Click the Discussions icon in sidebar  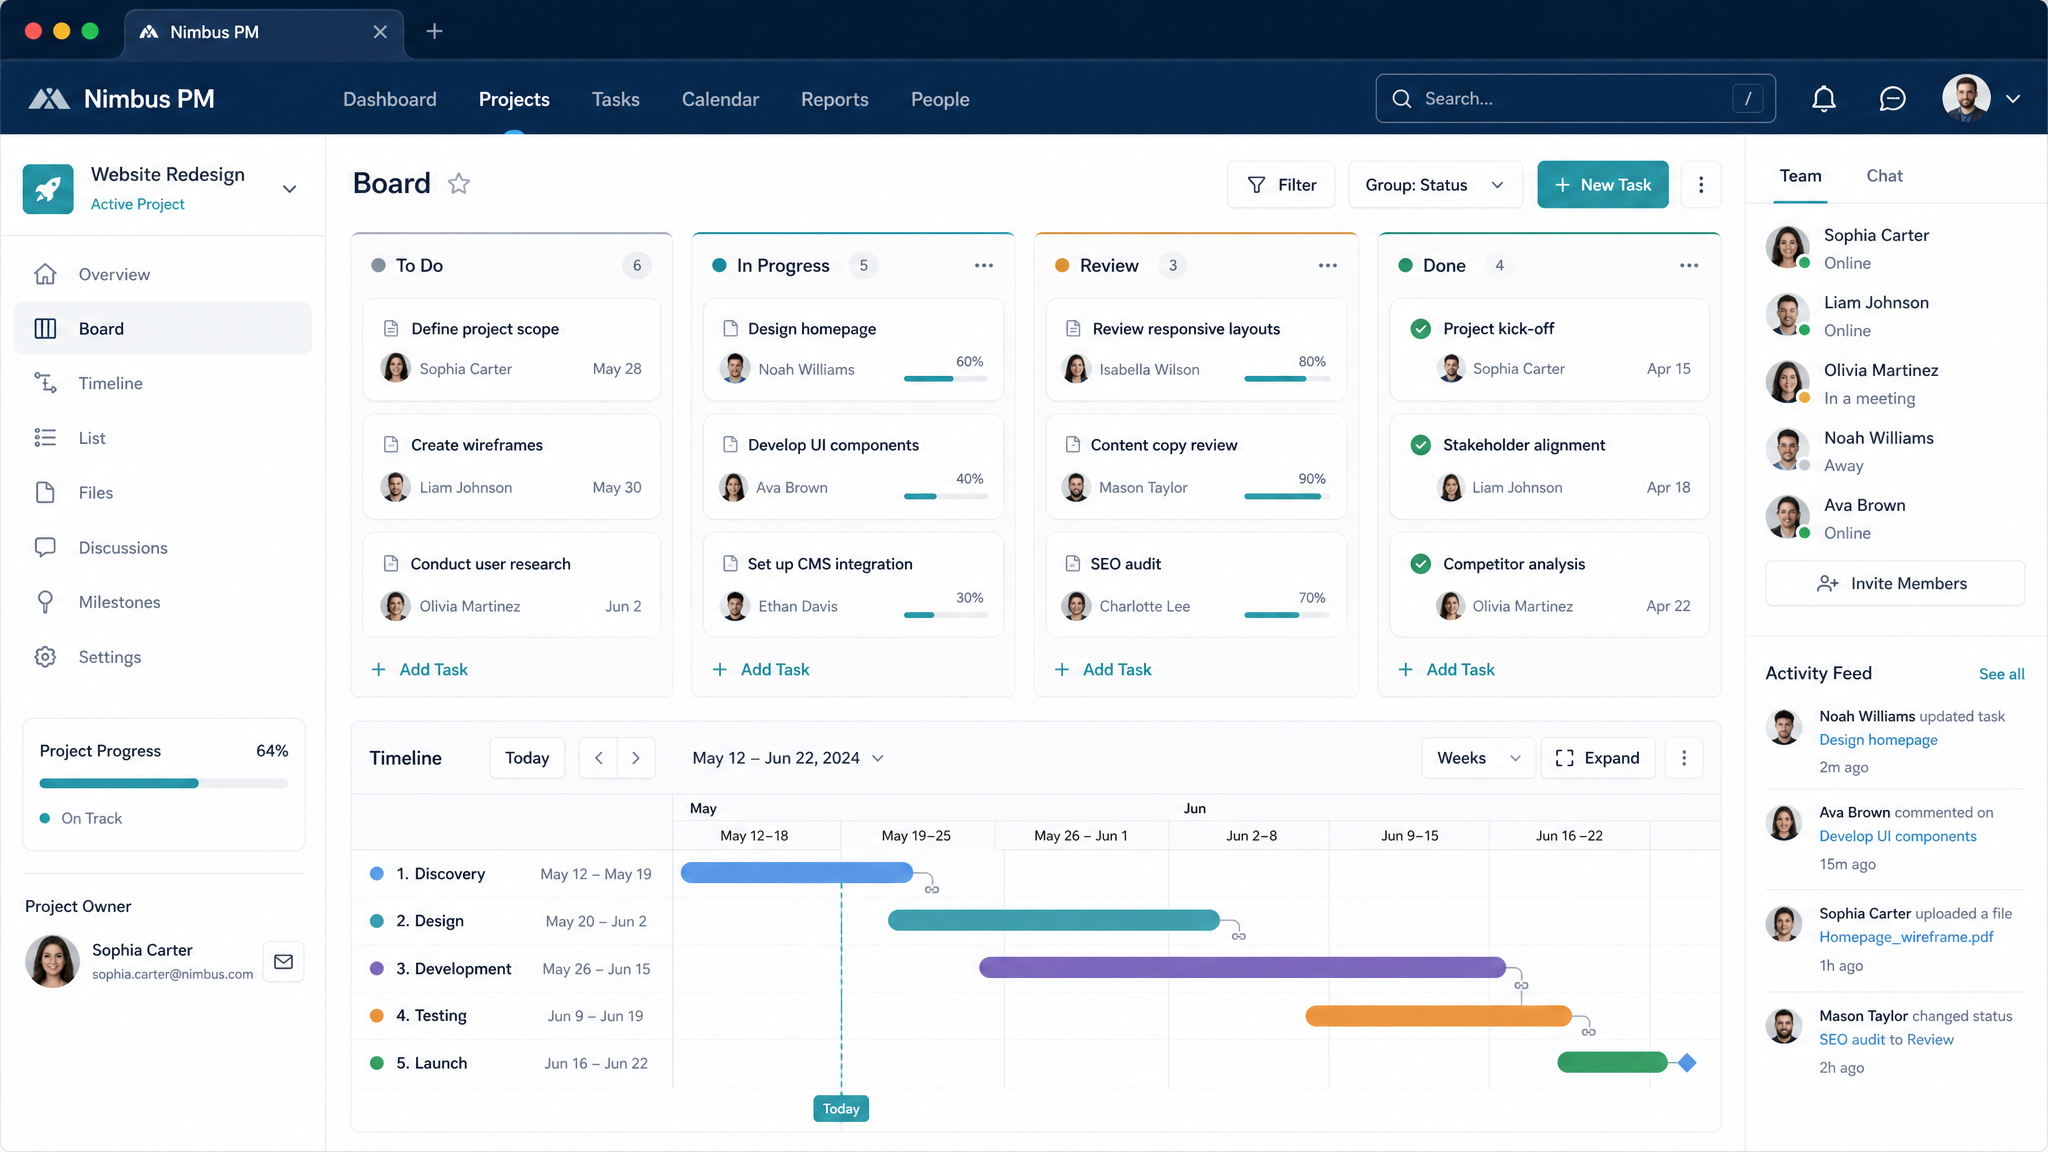point(45,547)
